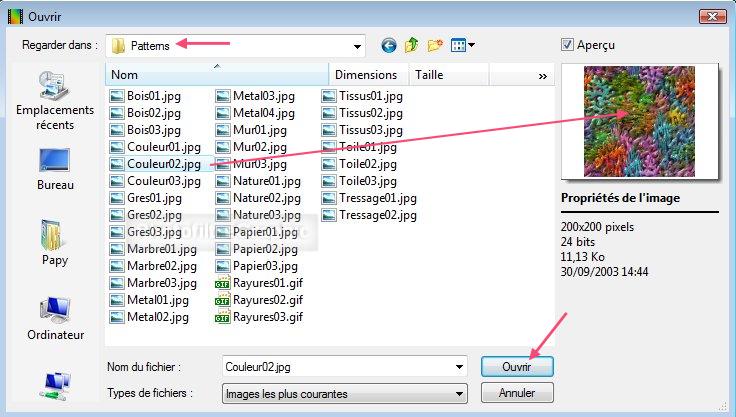Expand the Nom du fichier dropdown
The width and height of the screenshot is (736, 417).
pyautogui.click(x=459, y=367)
